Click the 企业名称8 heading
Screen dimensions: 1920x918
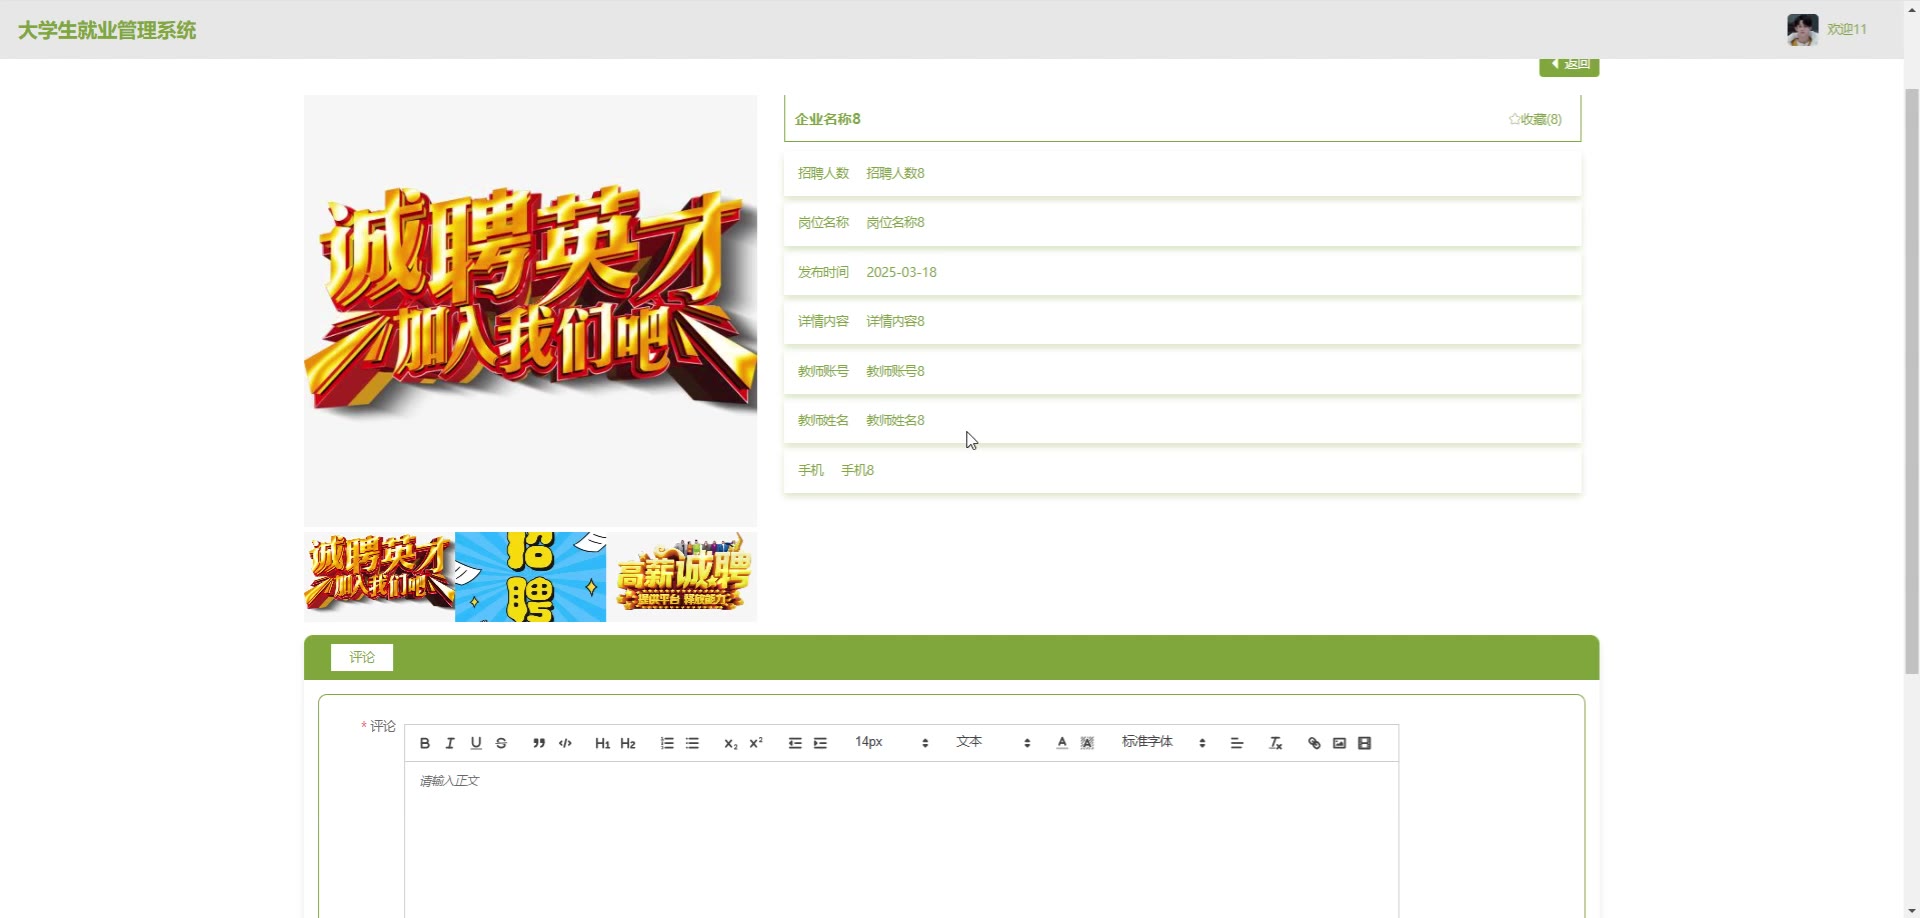(x=828, y=119)
